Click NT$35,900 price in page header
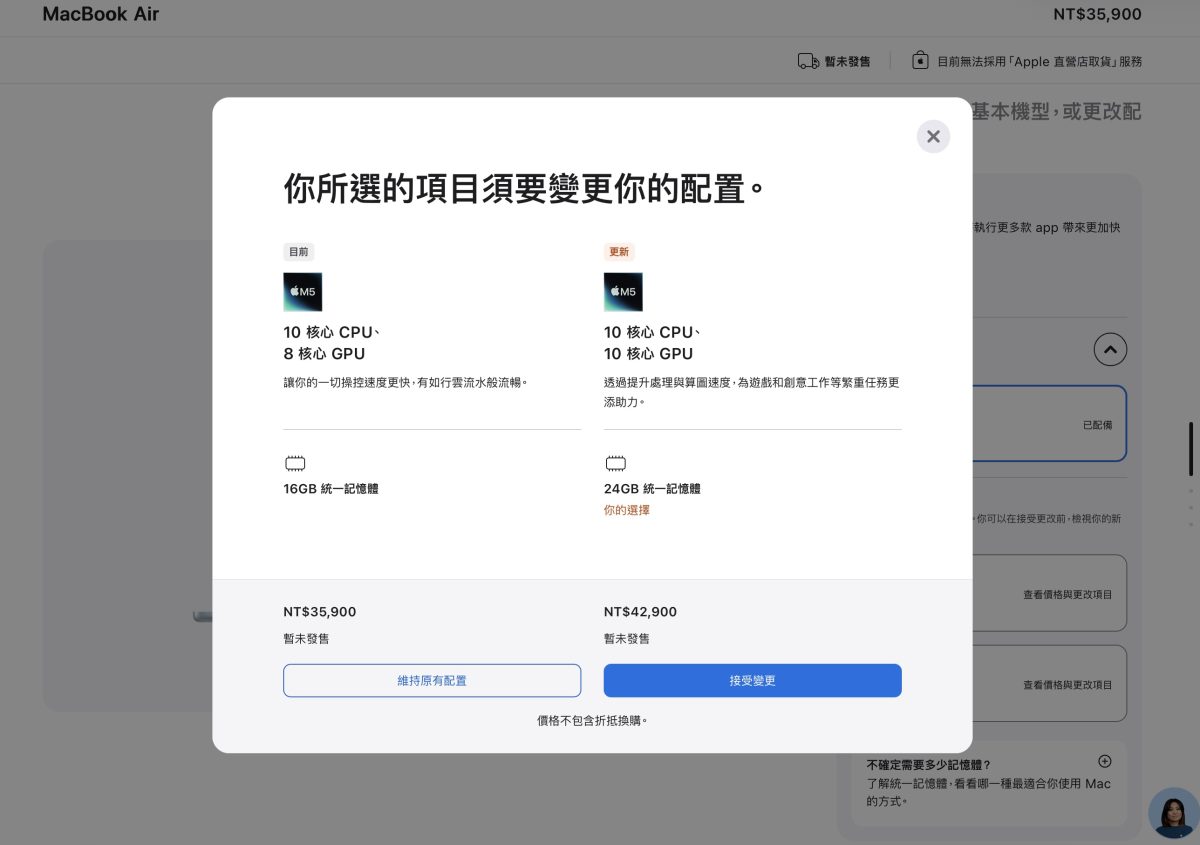The image size is (1200, 845). pos(1097,14)
